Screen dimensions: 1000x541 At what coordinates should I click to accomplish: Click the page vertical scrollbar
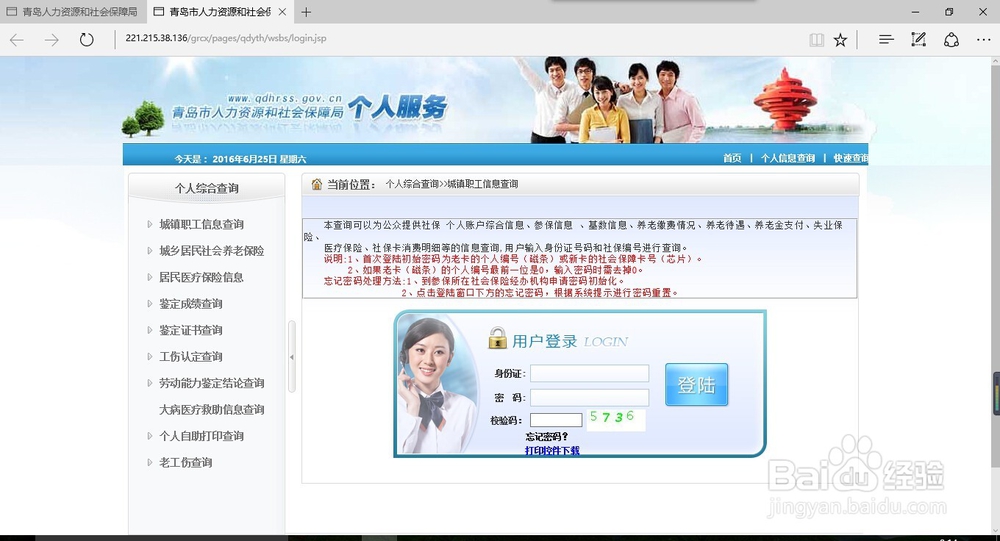[x=996, y=293]
